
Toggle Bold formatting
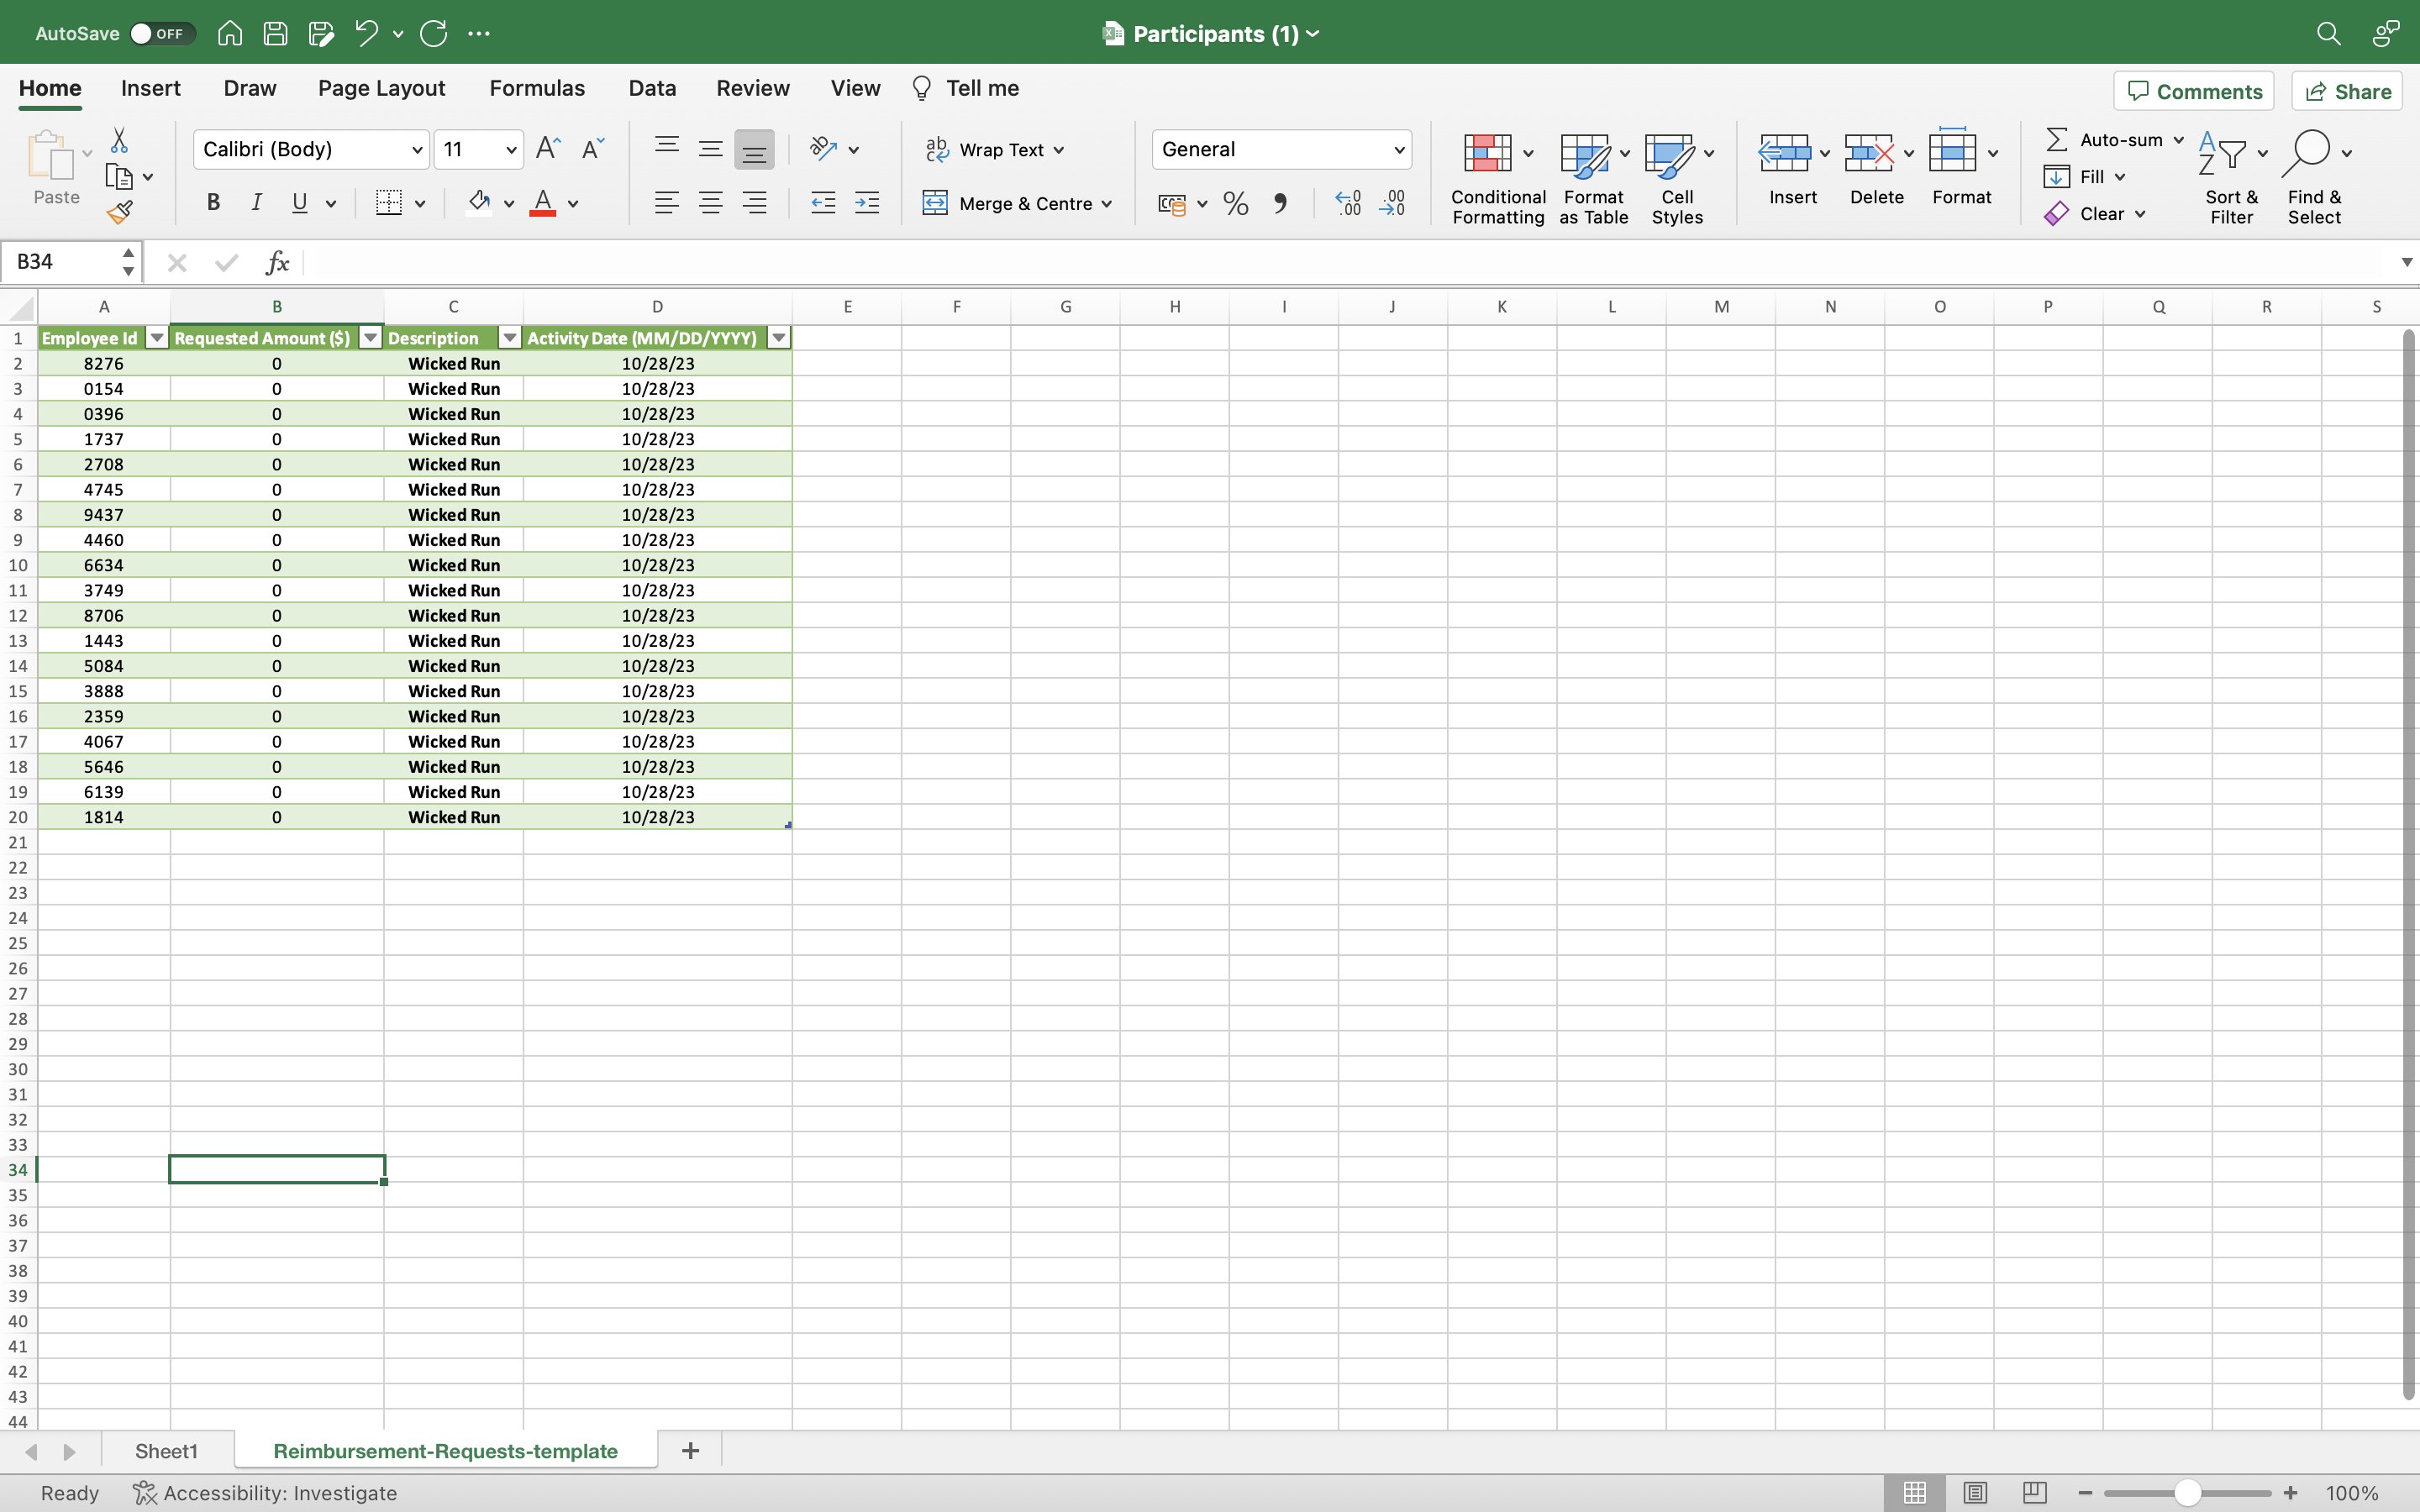coord(213,203)
